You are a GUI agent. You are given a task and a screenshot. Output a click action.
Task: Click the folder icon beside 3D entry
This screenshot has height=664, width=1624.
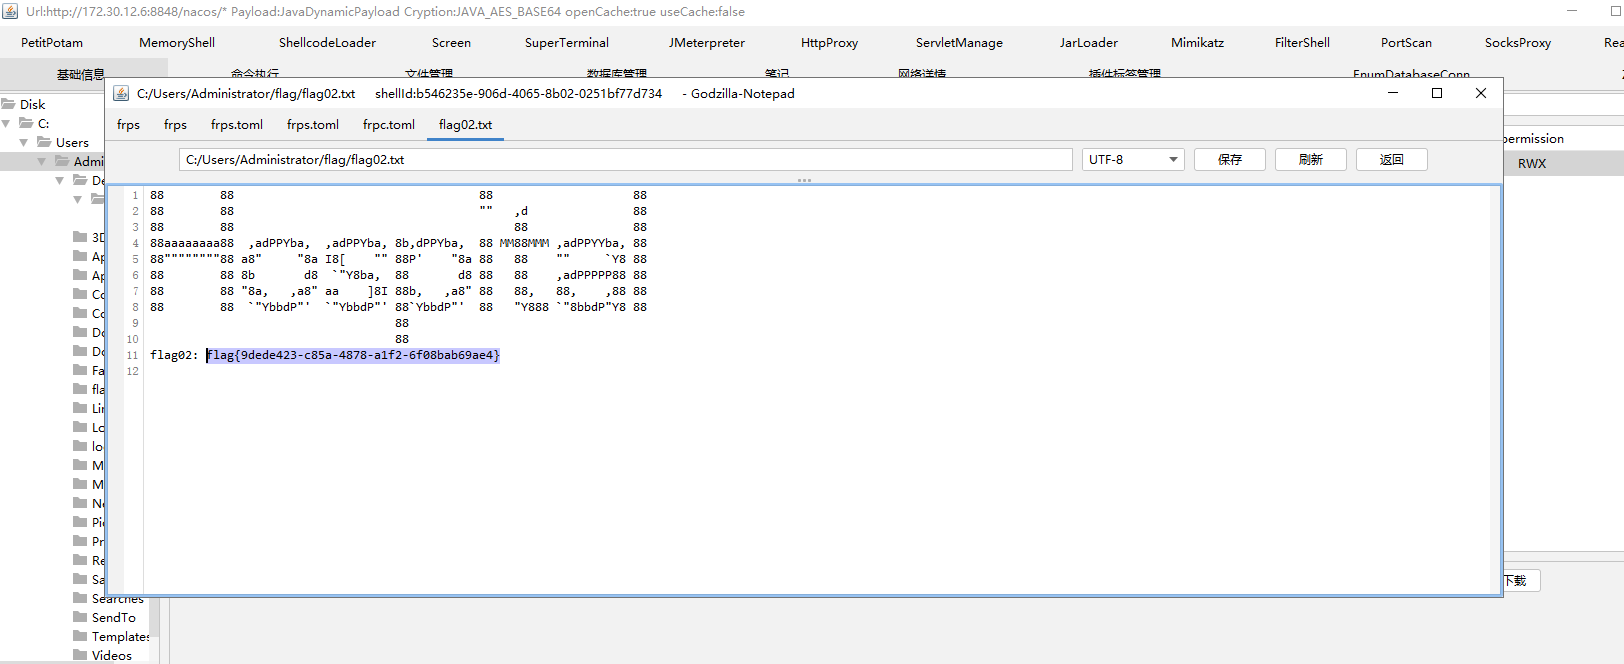click(80, 237)
